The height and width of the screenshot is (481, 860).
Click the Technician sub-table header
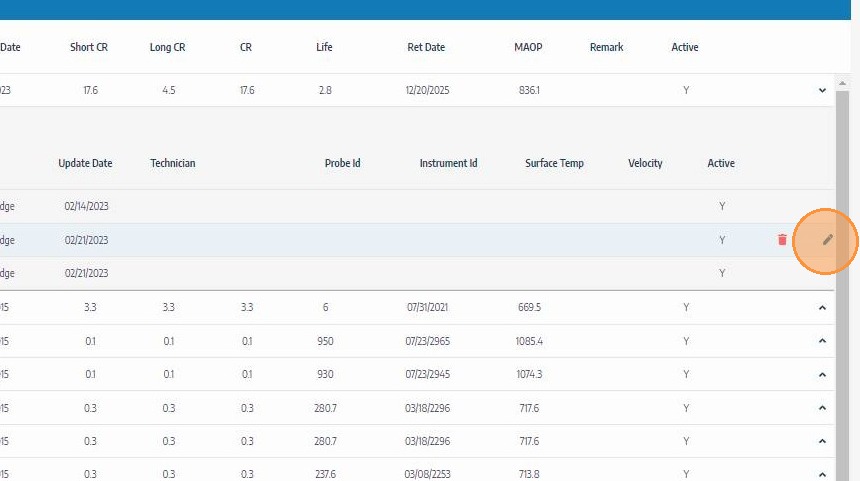pos(173,163)
